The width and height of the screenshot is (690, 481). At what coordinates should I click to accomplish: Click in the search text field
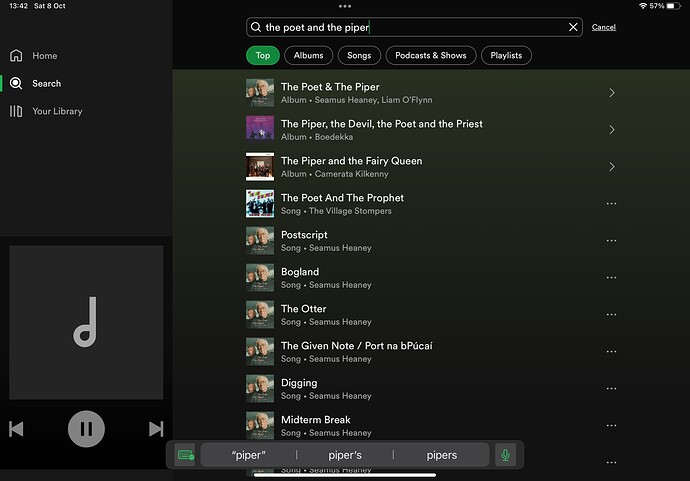pyautogui.click(x=414, y=27)
